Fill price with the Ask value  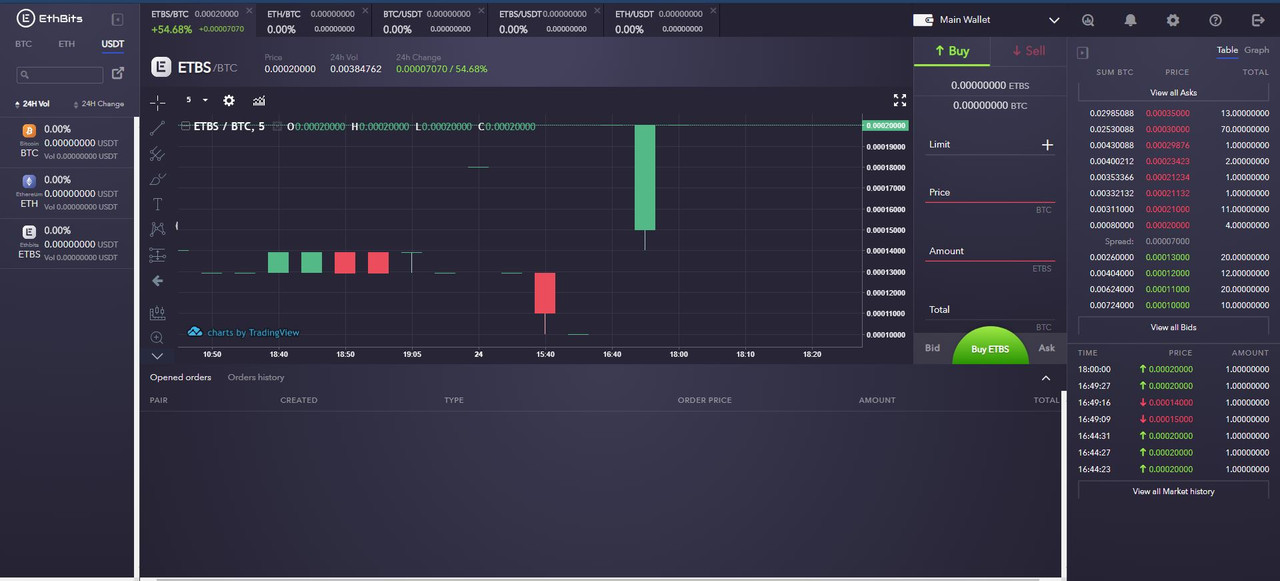click(x=1047, y=348)
